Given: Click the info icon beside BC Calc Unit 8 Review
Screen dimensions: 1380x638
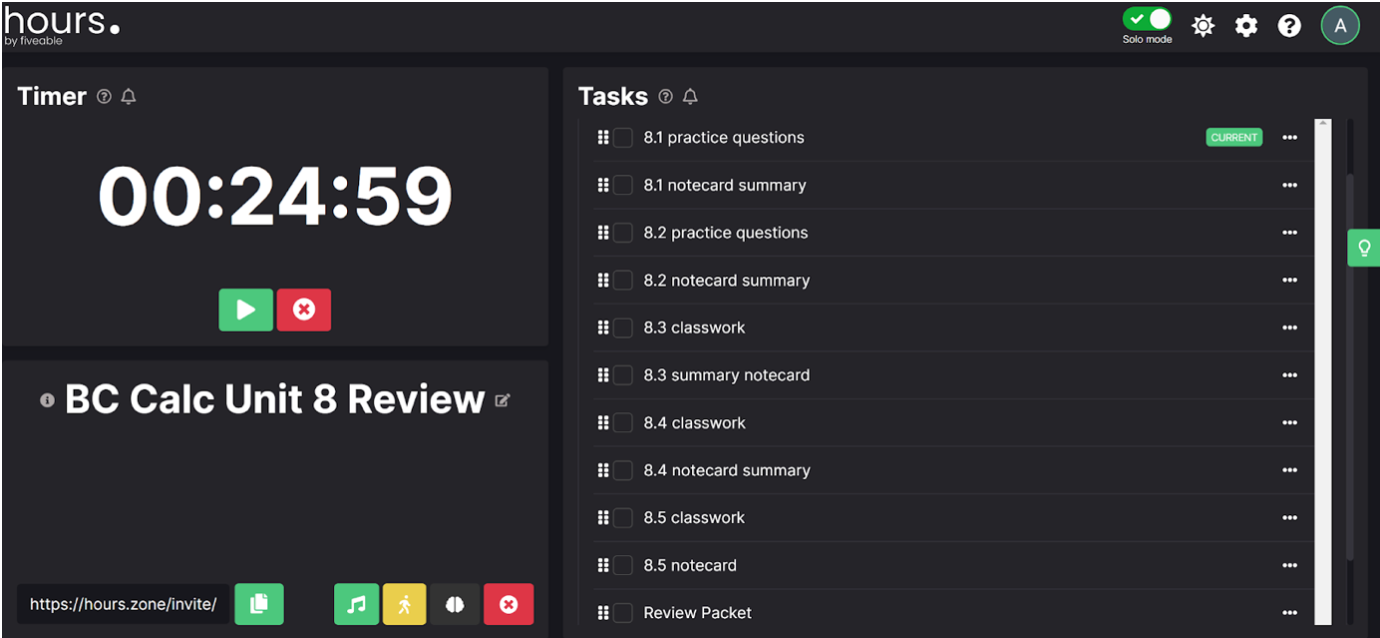Looking at the screenshot, I should click(x=47, y=400).
